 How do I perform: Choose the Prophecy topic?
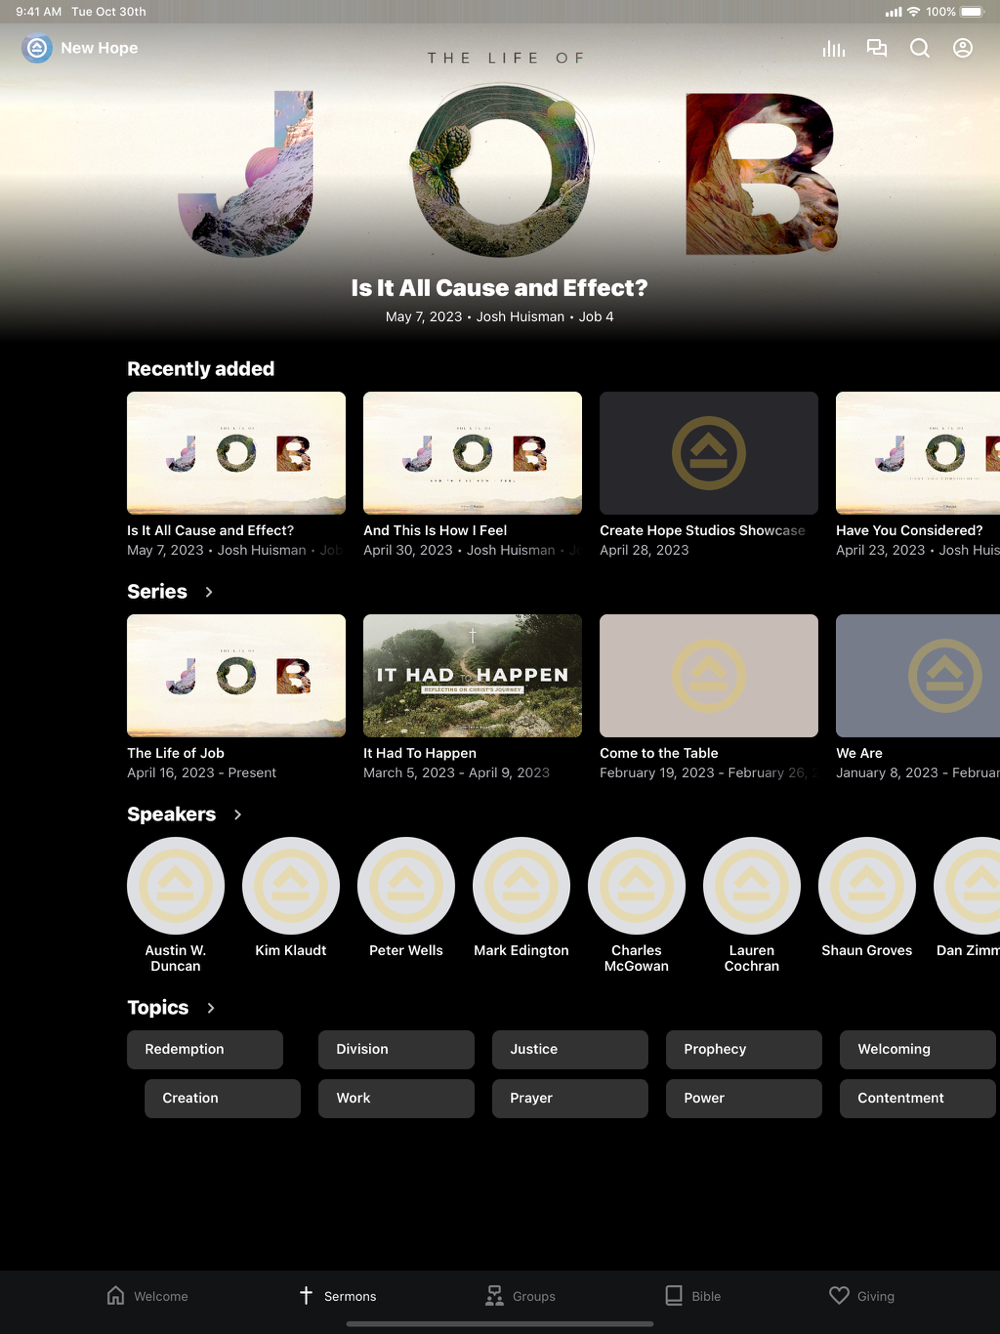(744, 1049)
